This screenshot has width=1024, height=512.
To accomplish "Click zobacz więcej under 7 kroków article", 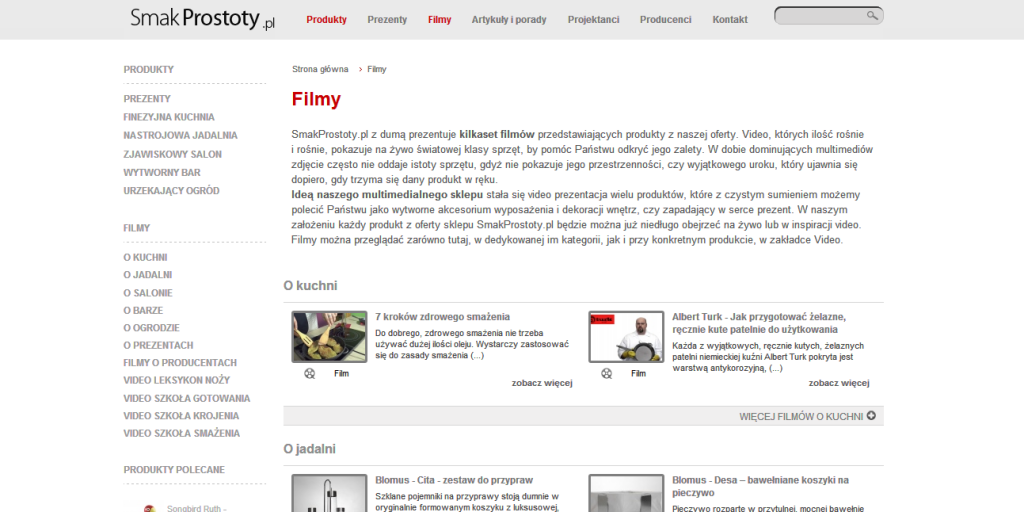I will coord(541,382).
